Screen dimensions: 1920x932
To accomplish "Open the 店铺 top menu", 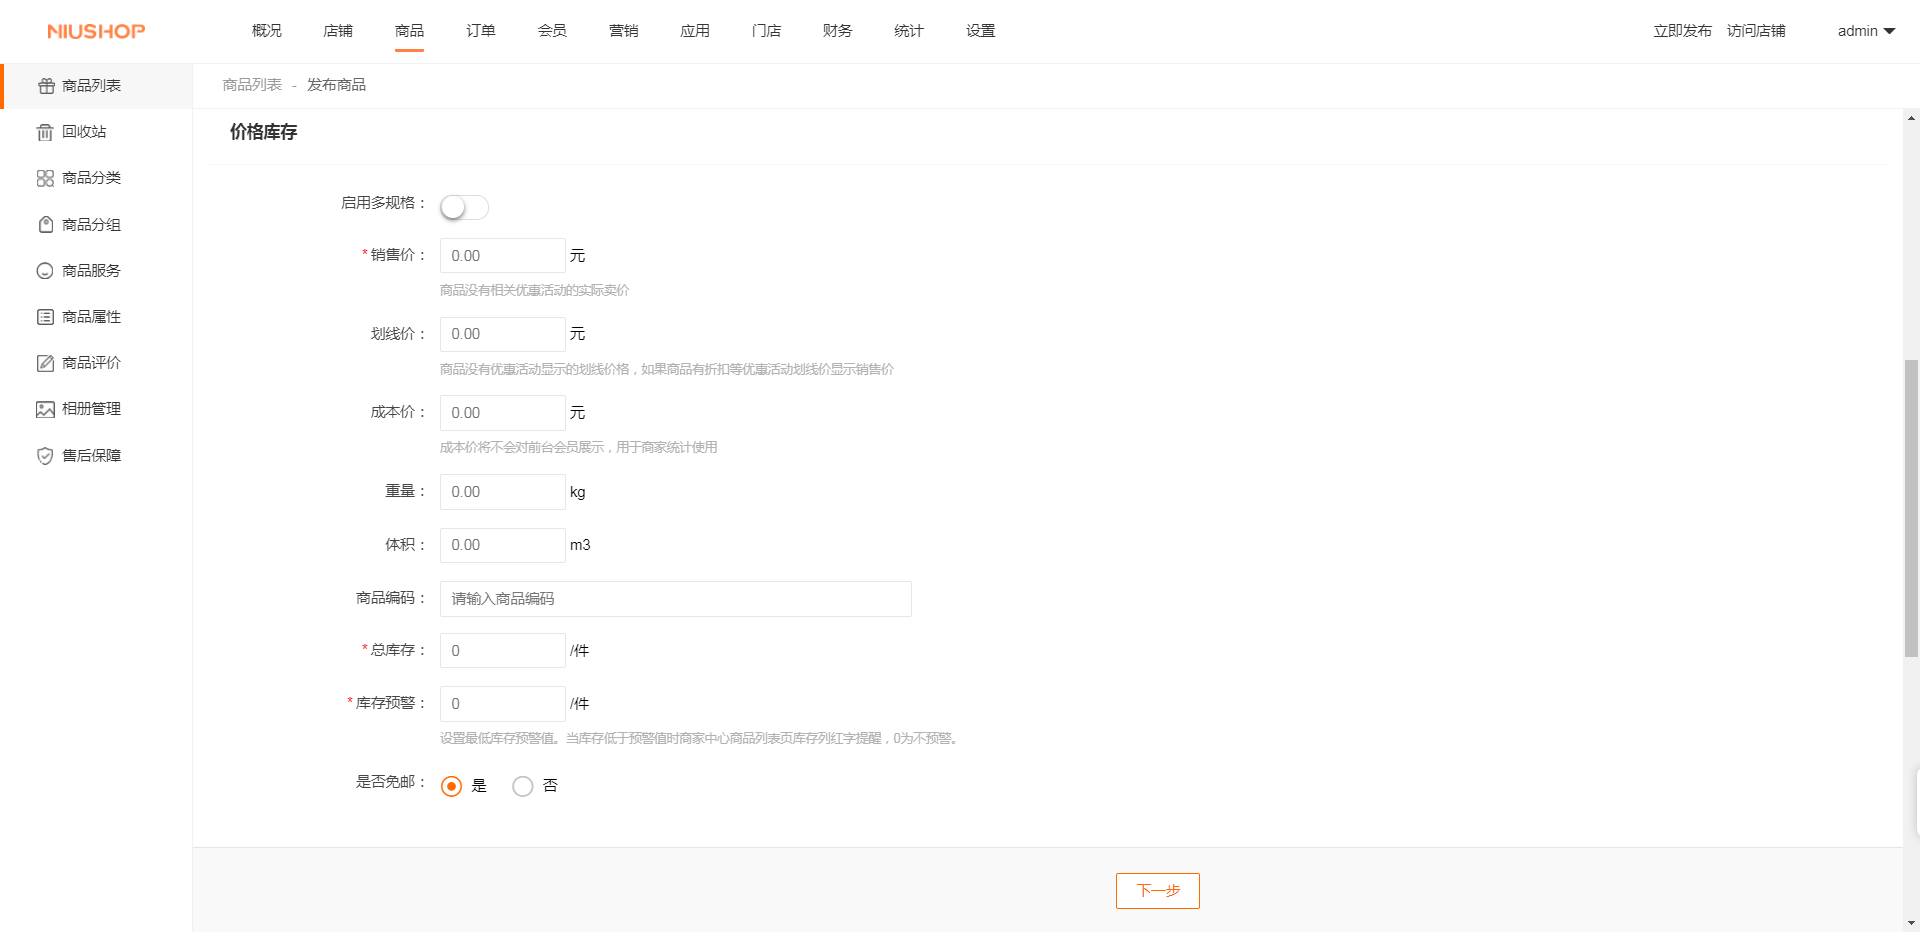I will point(338,31).
